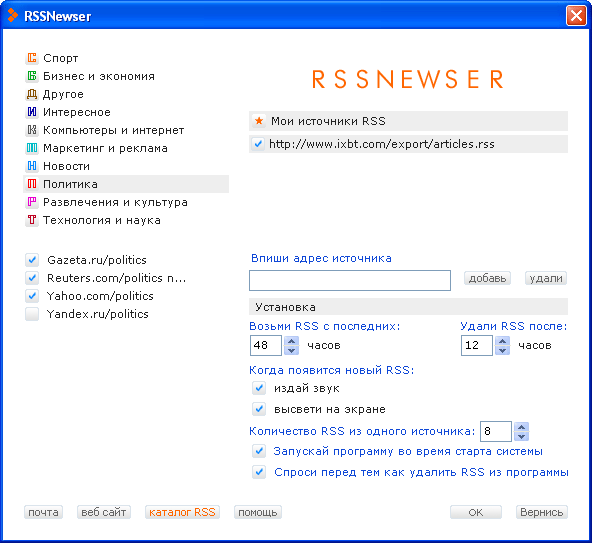
Task: Click the Установка section header
Action: [409, 307]
